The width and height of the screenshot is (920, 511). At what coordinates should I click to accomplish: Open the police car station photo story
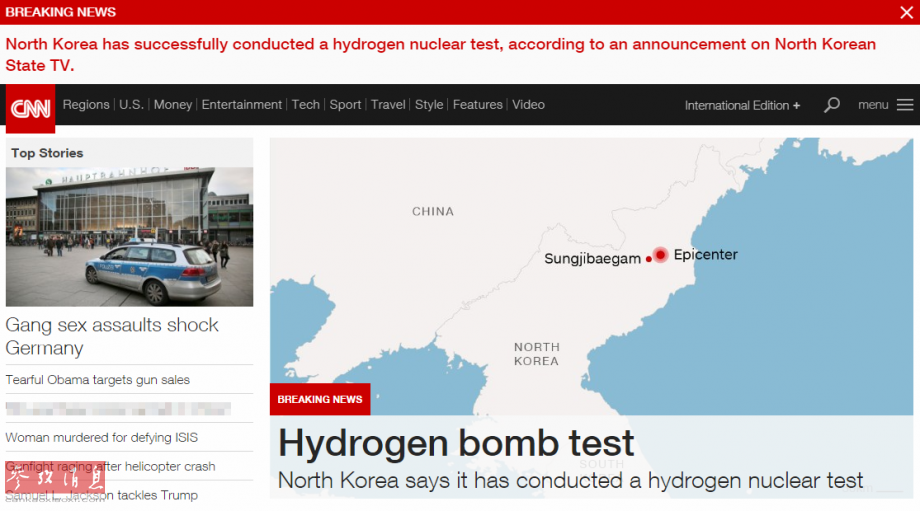point(130,236)
